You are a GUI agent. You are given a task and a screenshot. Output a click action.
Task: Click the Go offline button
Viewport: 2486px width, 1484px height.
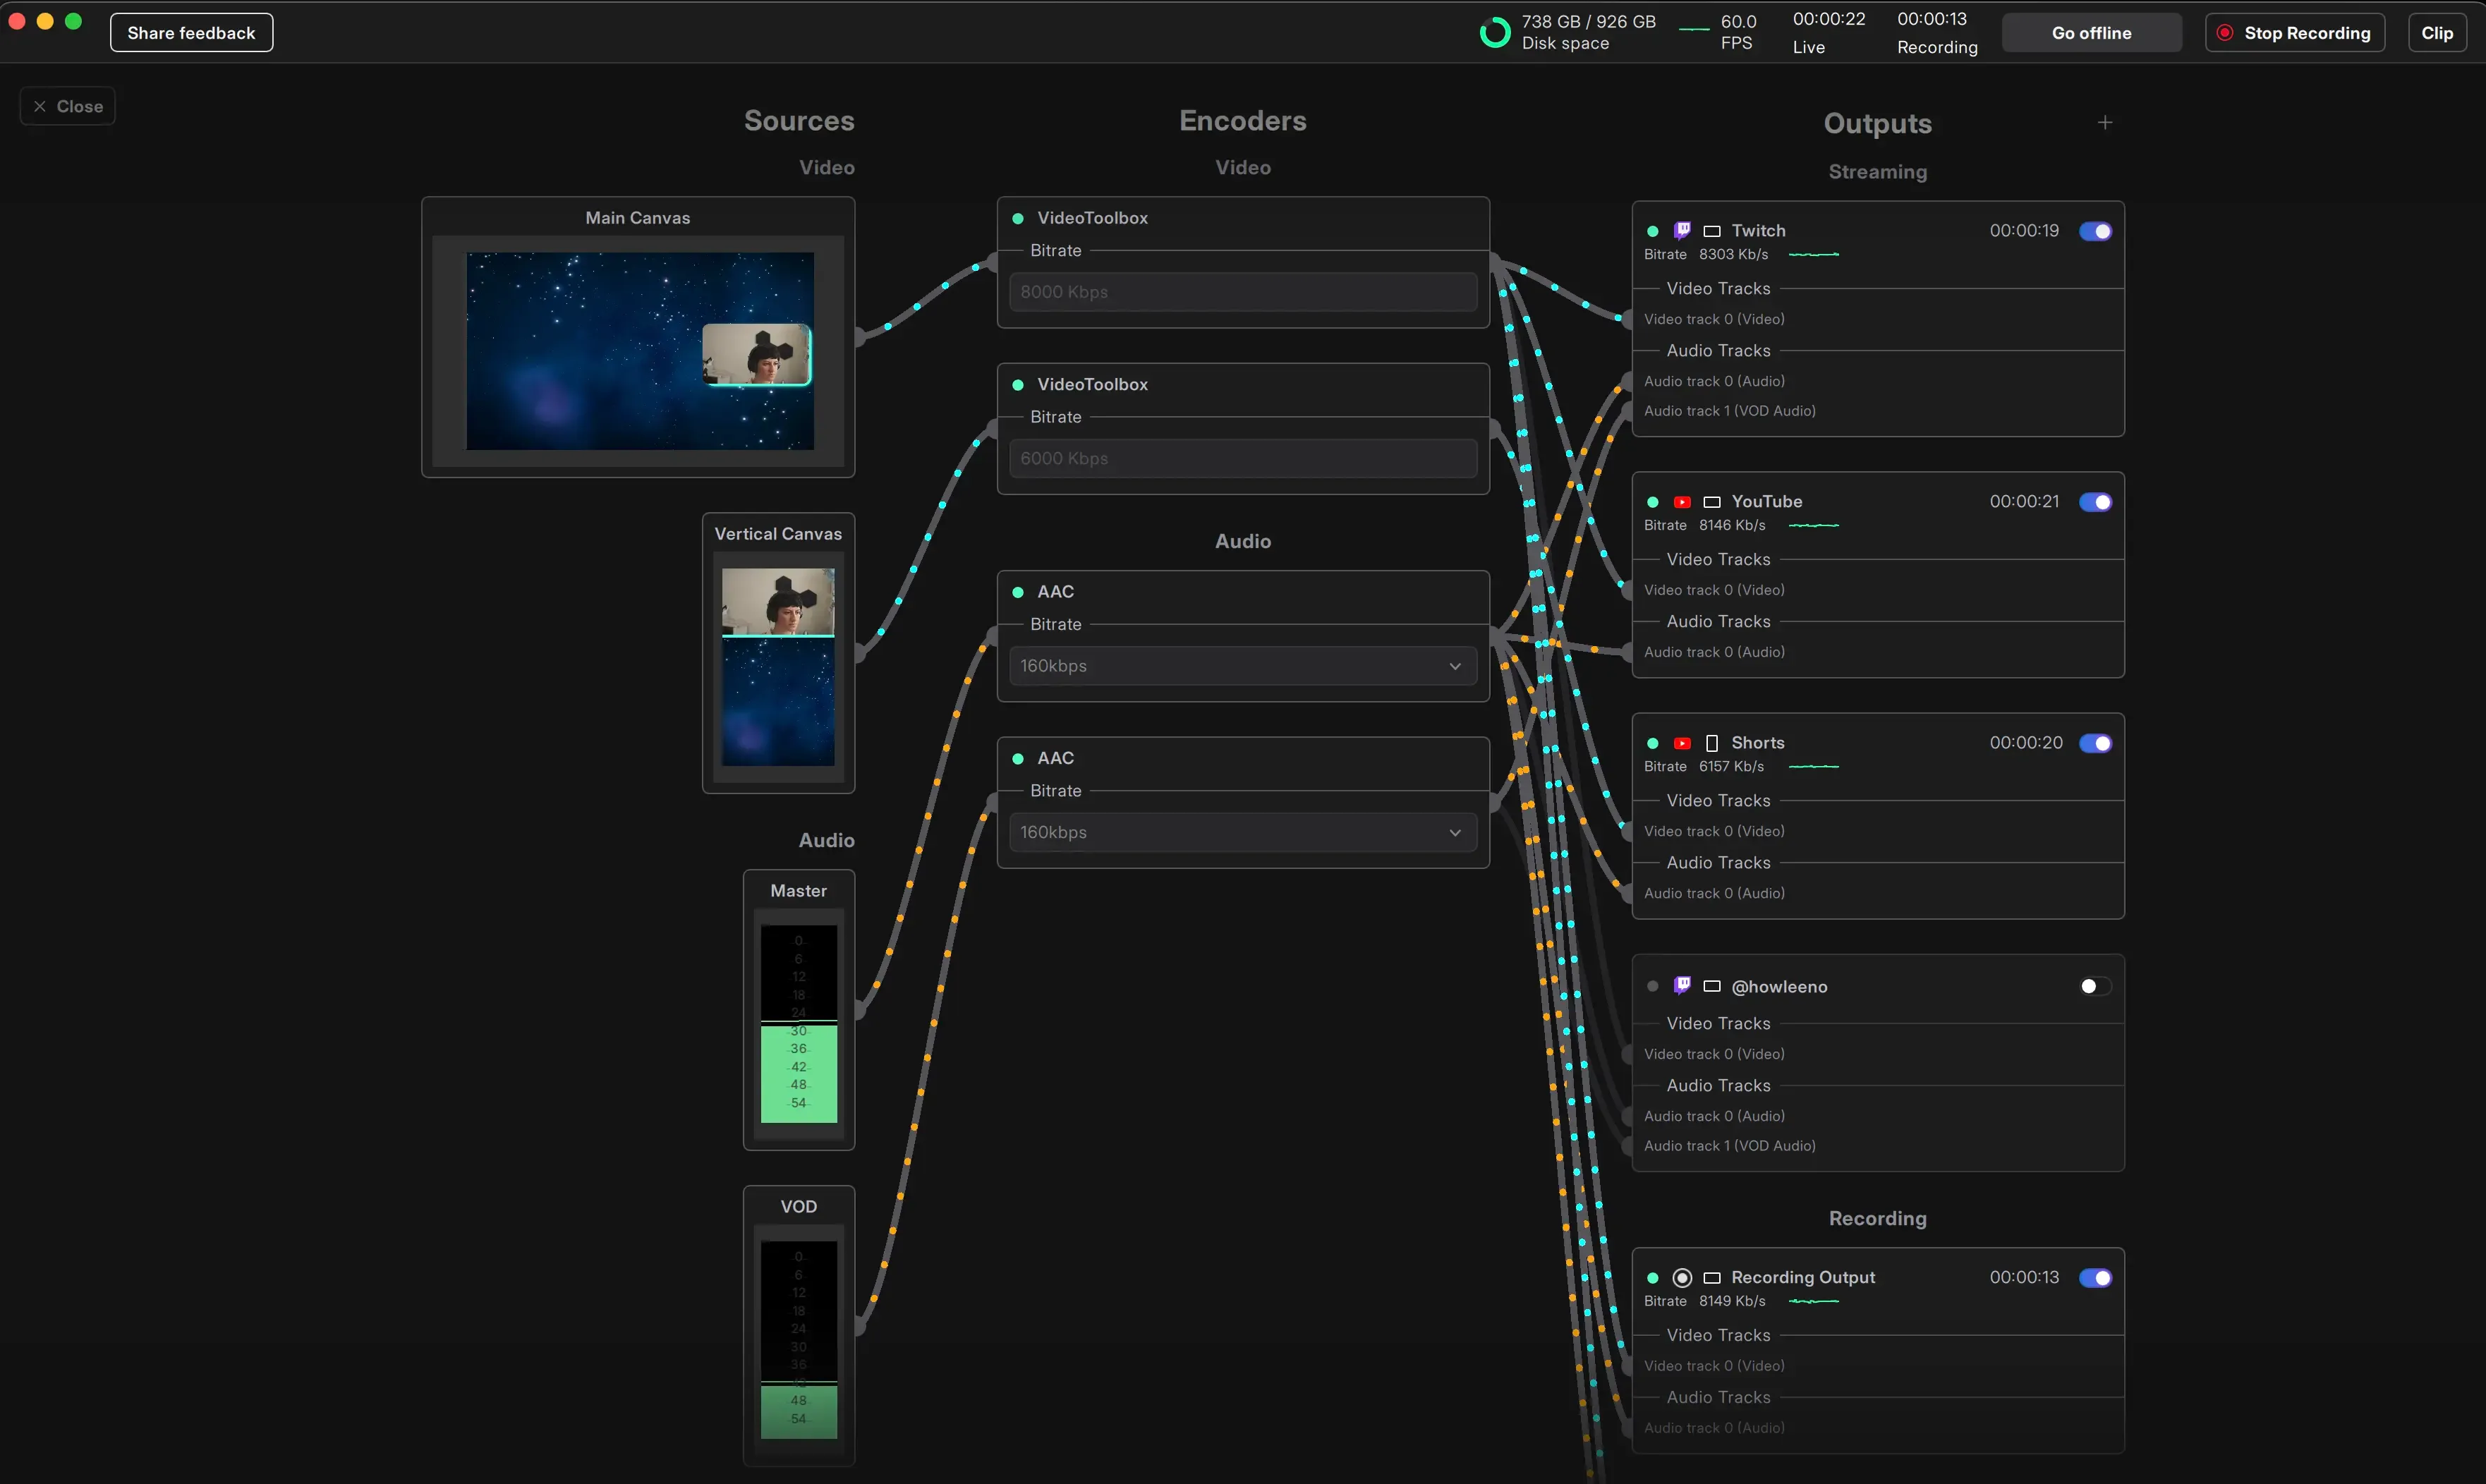[2091, 32]
